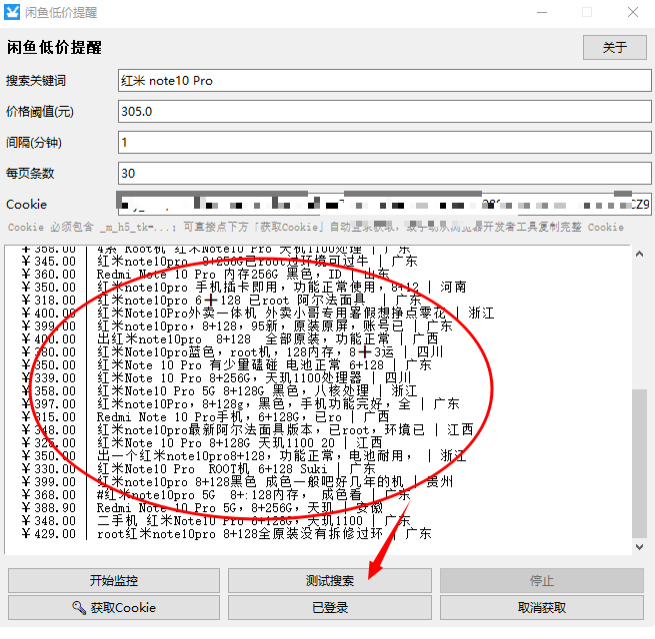Viewport: 655px width, 639px height.
Task: Open the 关于 about button
Action: pos(614,47)
